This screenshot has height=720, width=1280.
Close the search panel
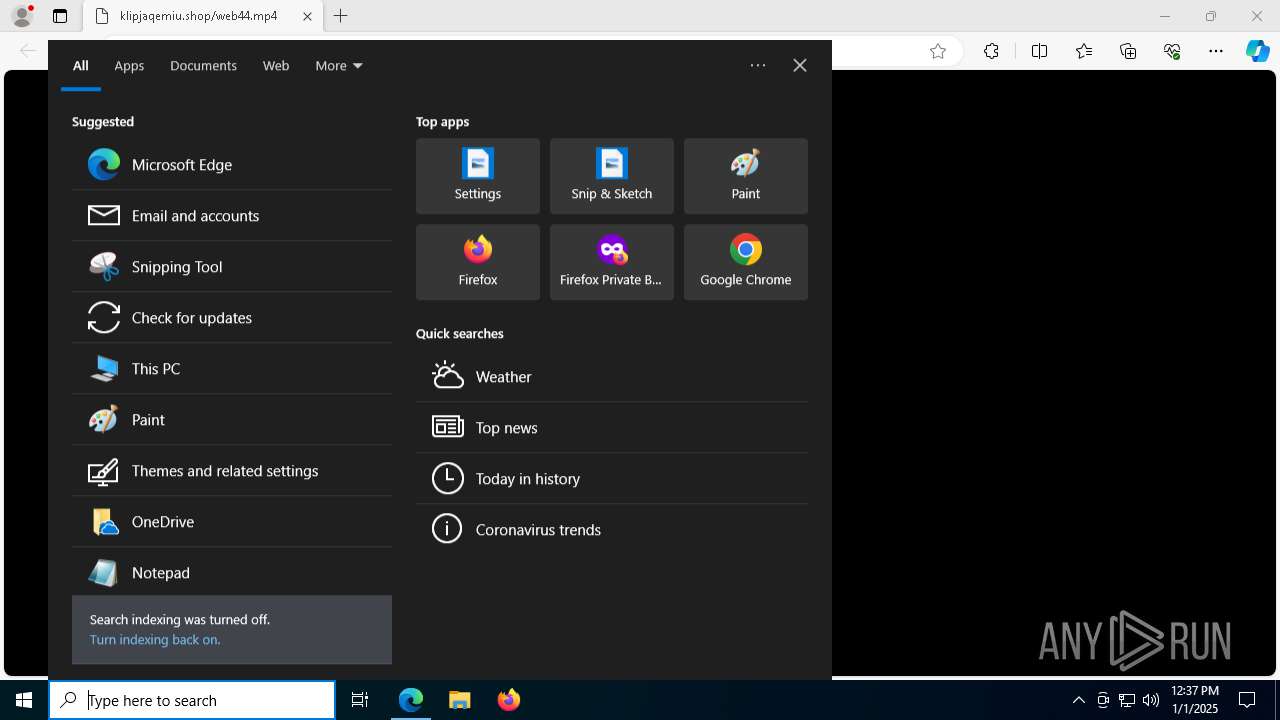coord(800,65)
